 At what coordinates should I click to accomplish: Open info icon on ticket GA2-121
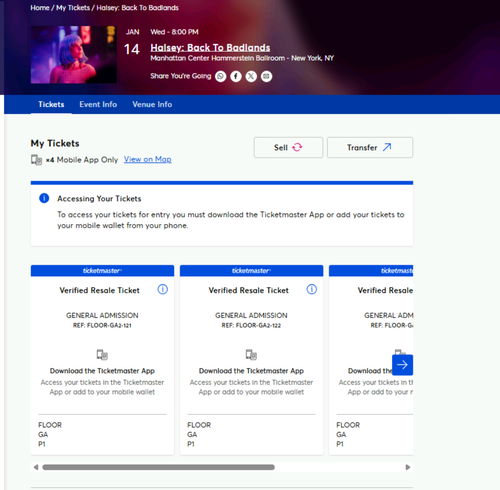(x=163, y=289)
